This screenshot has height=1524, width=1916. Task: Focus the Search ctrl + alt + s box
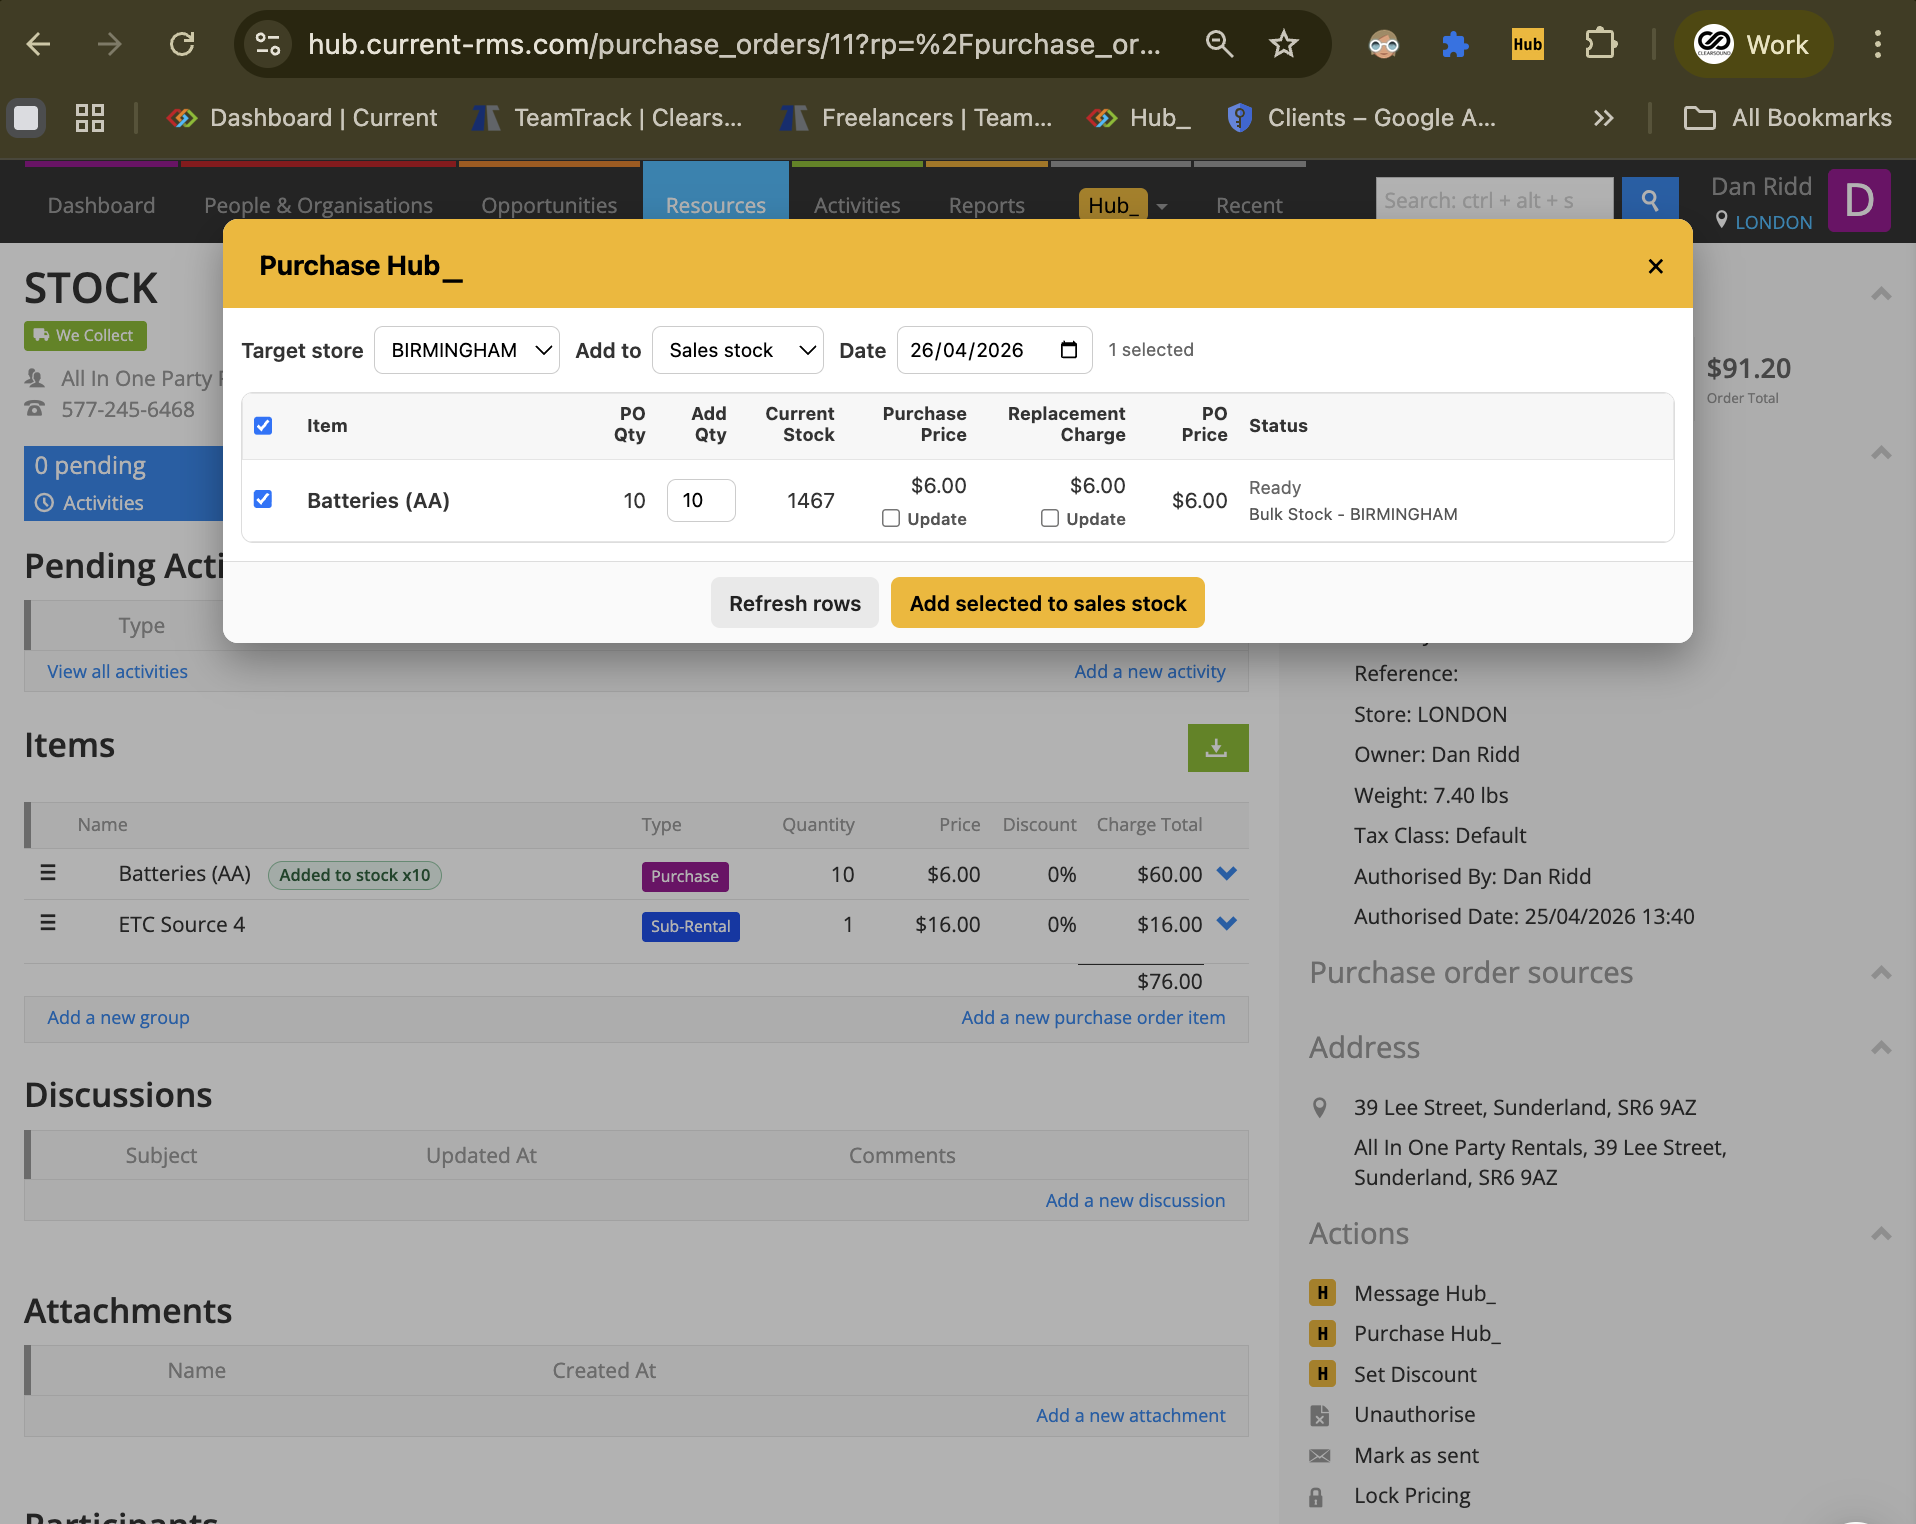coord(1494,200)
